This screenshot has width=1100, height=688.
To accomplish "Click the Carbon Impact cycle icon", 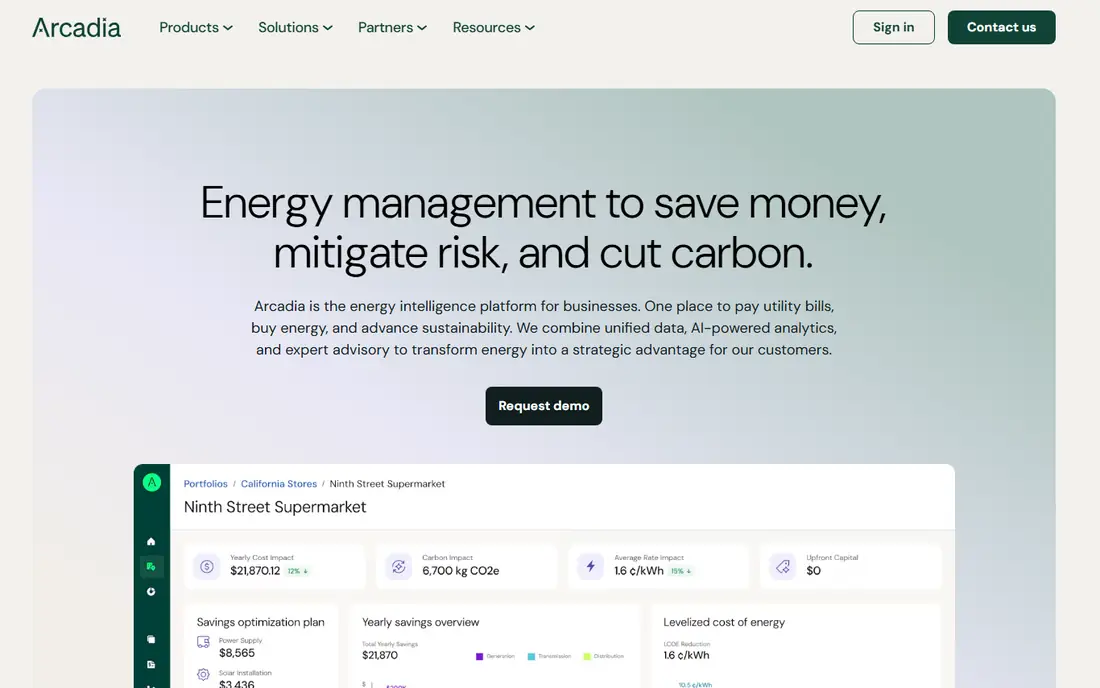I will pyautogui.click(x=398, y=566).
